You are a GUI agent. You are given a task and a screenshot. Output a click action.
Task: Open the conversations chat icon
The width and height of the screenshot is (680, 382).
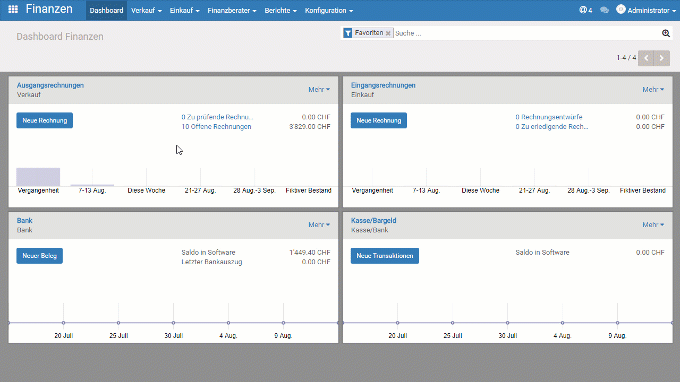[604, 10]
